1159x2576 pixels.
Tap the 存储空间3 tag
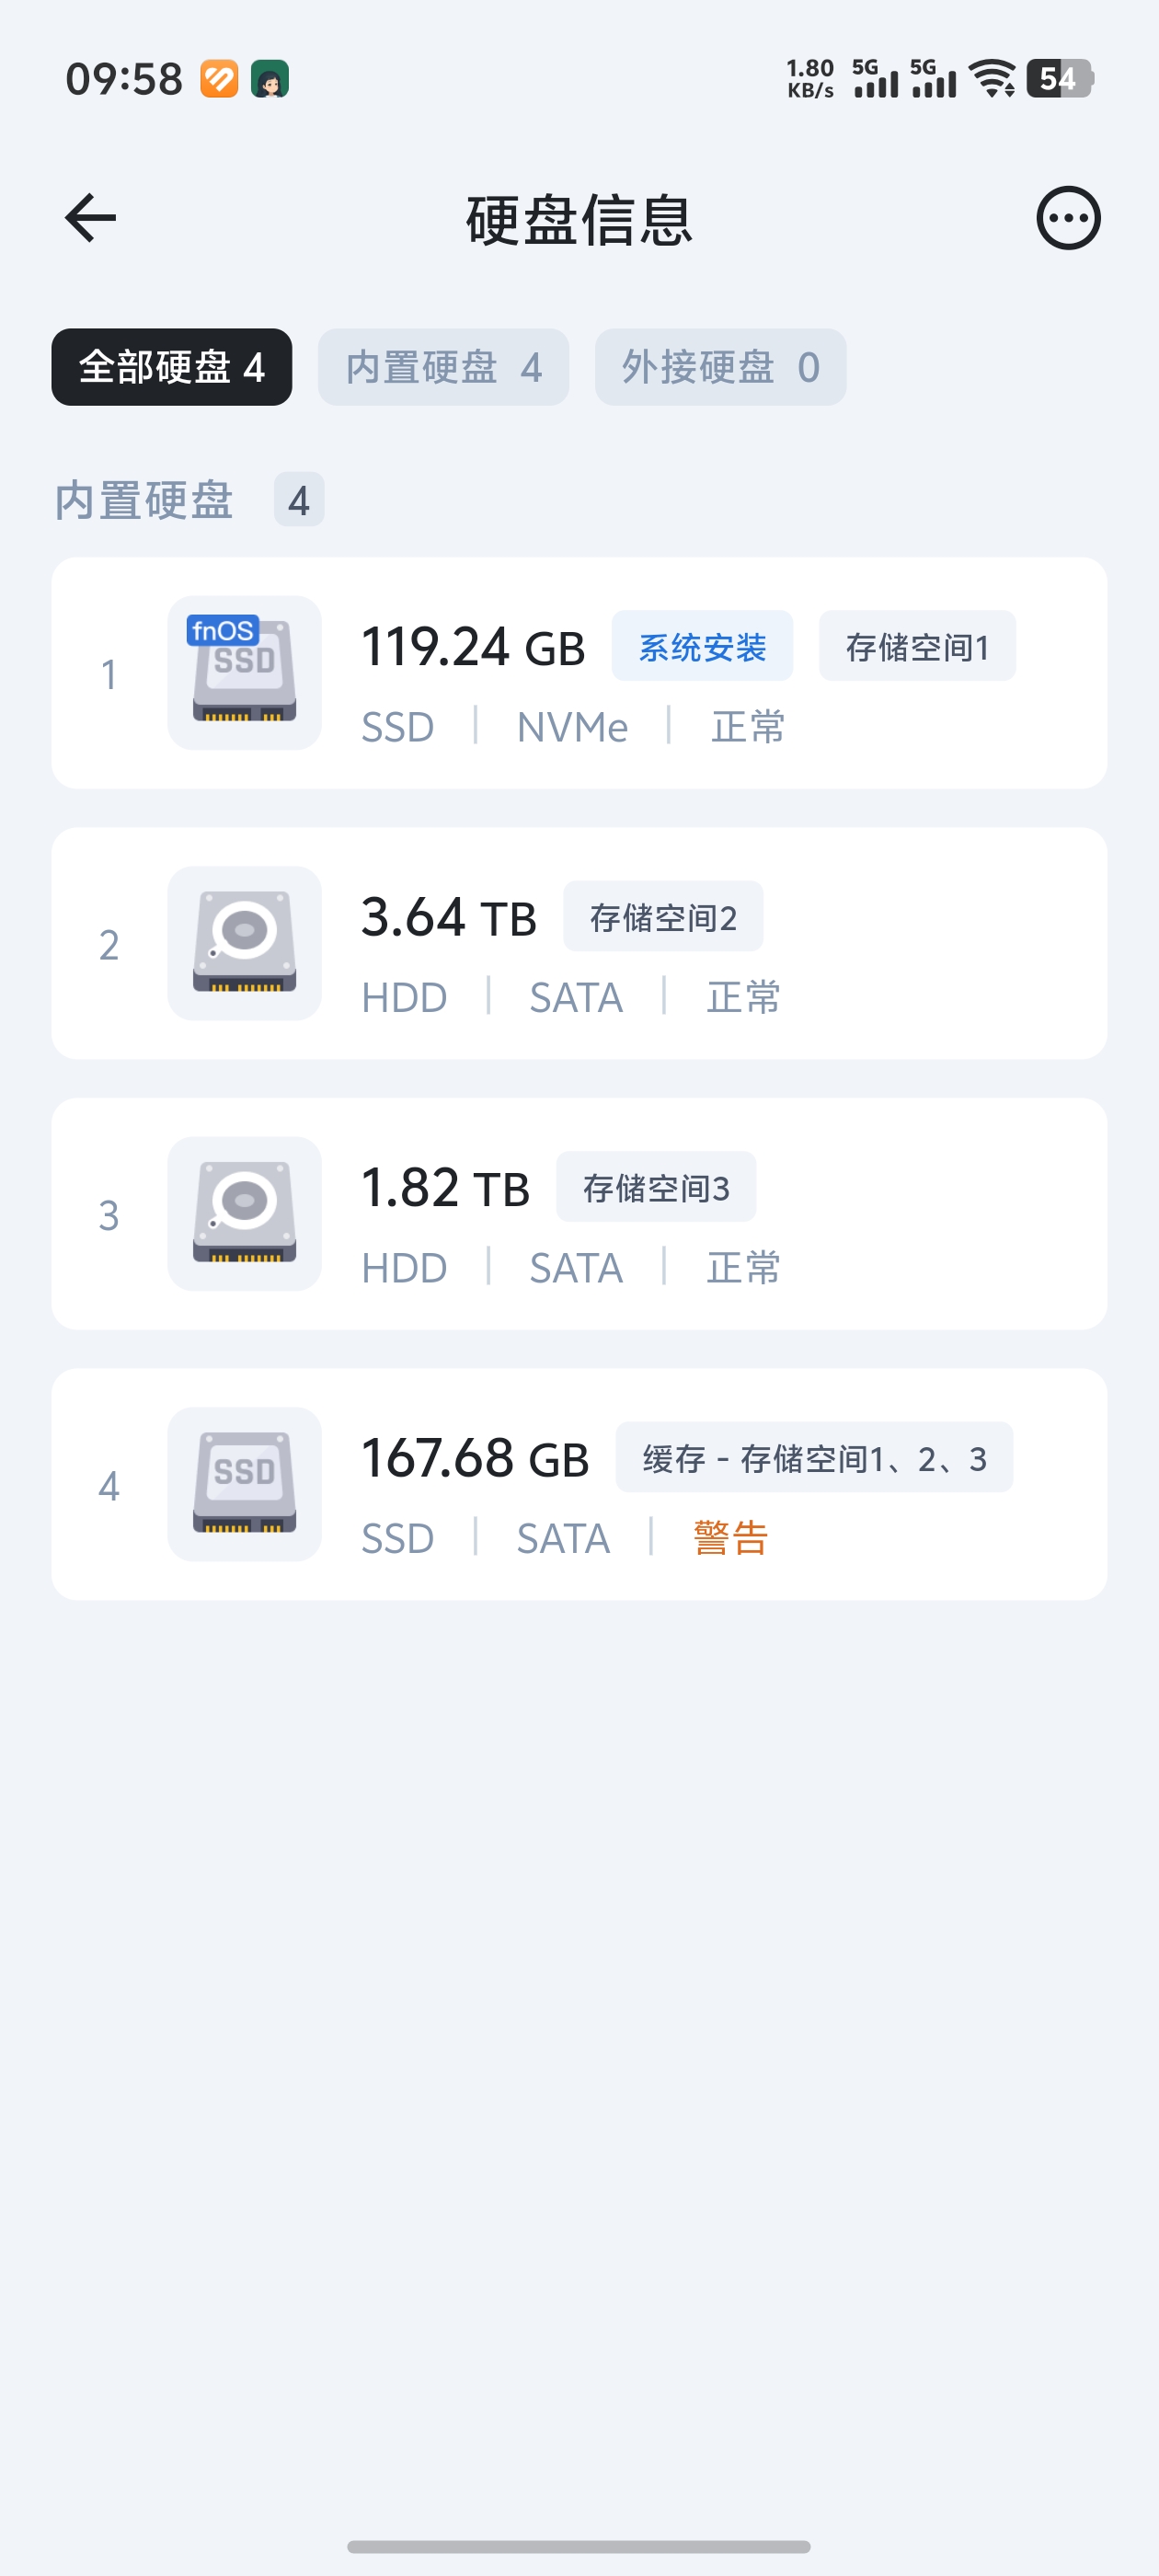point(656,1186)
